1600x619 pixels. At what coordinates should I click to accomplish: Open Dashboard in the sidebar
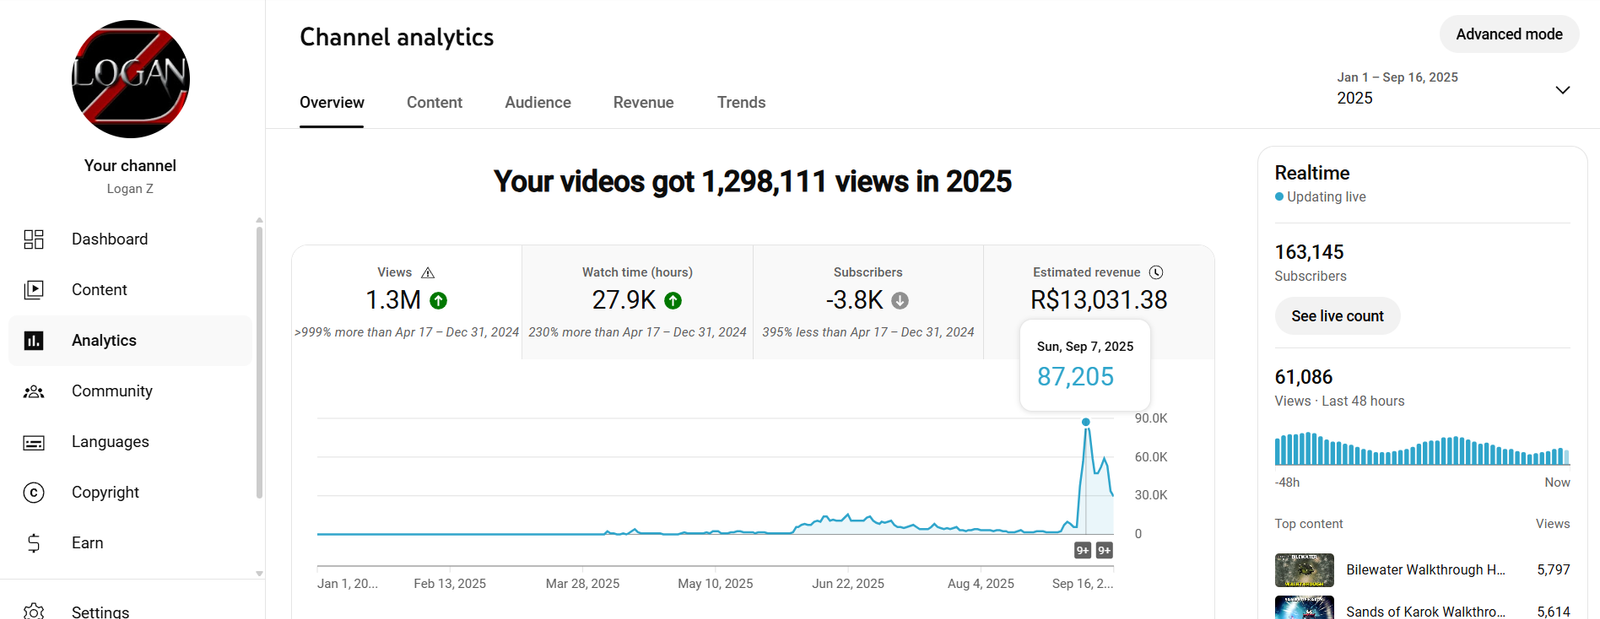(130, 239)
